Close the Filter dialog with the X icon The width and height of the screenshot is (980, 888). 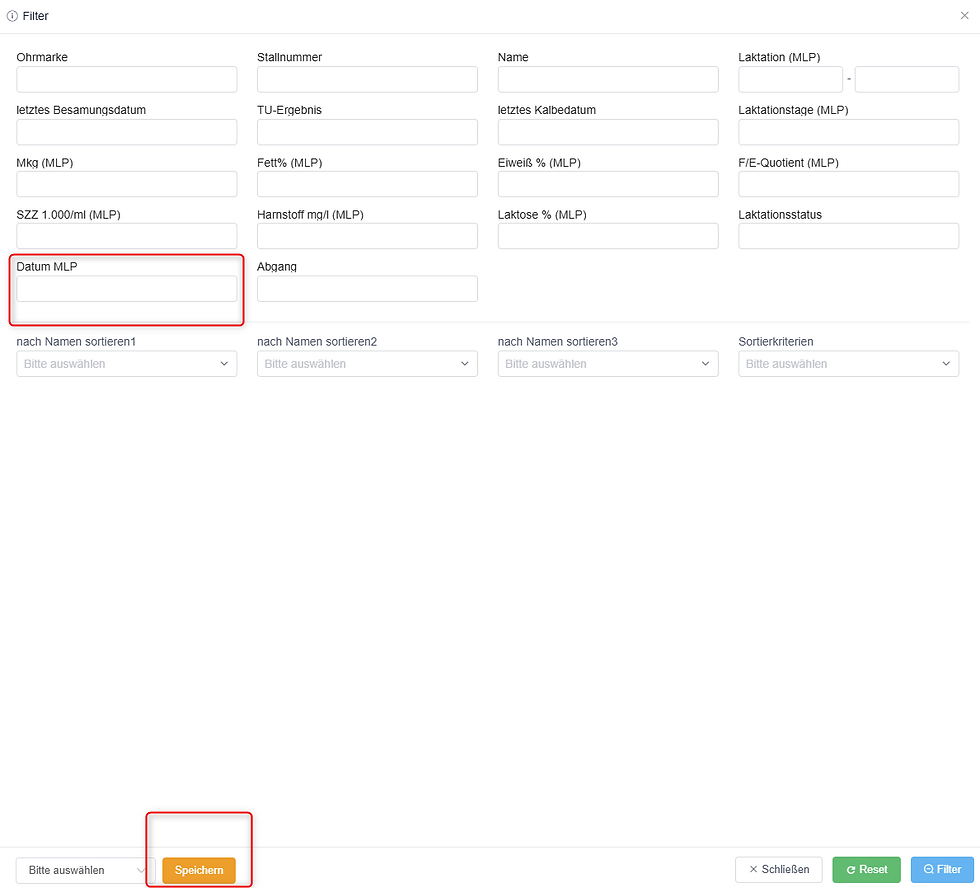(x=964, y=16)
